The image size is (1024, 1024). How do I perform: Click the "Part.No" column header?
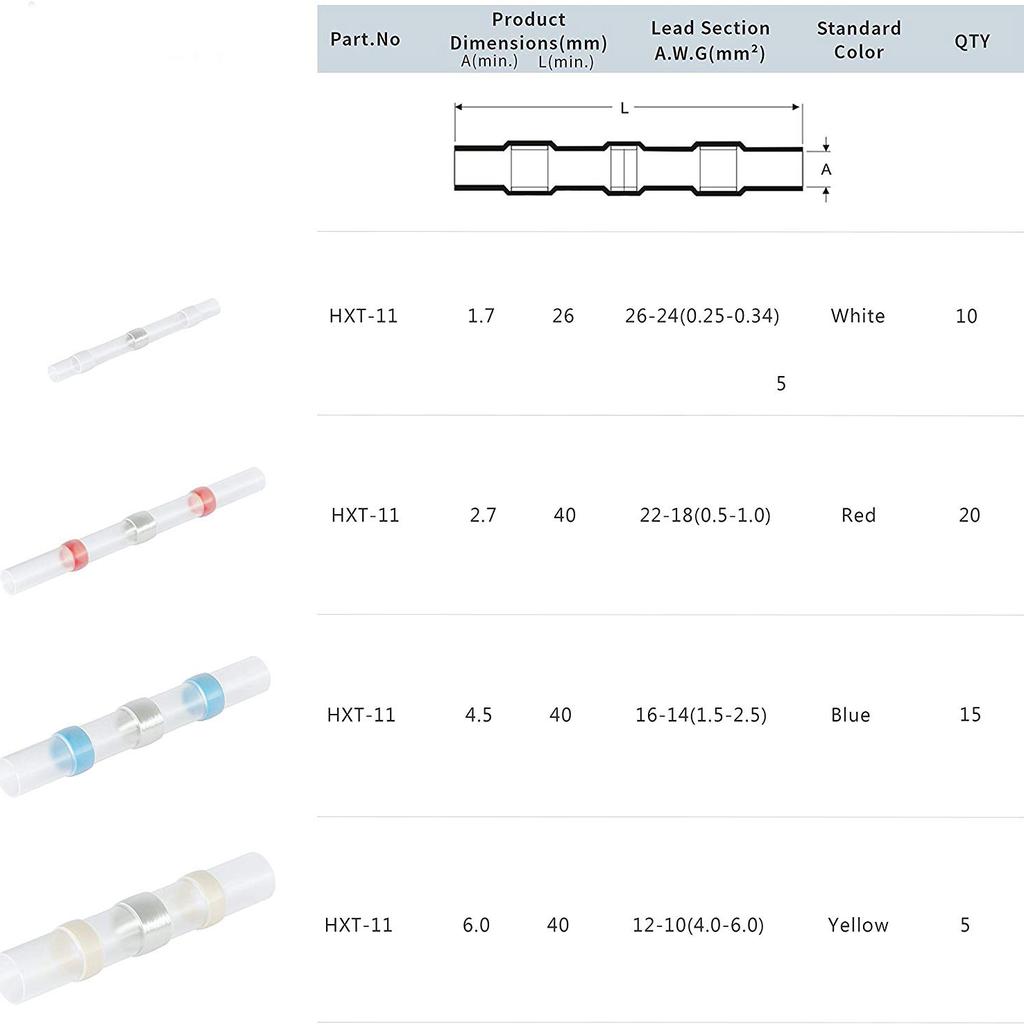(x=365, y=40)
